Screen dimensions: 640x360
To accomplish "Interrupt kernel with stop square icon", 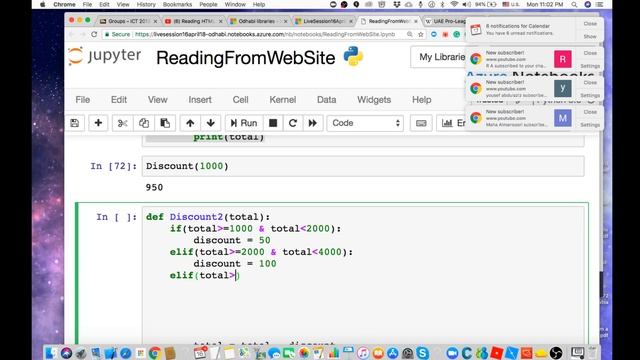I will tap(273, 123).
